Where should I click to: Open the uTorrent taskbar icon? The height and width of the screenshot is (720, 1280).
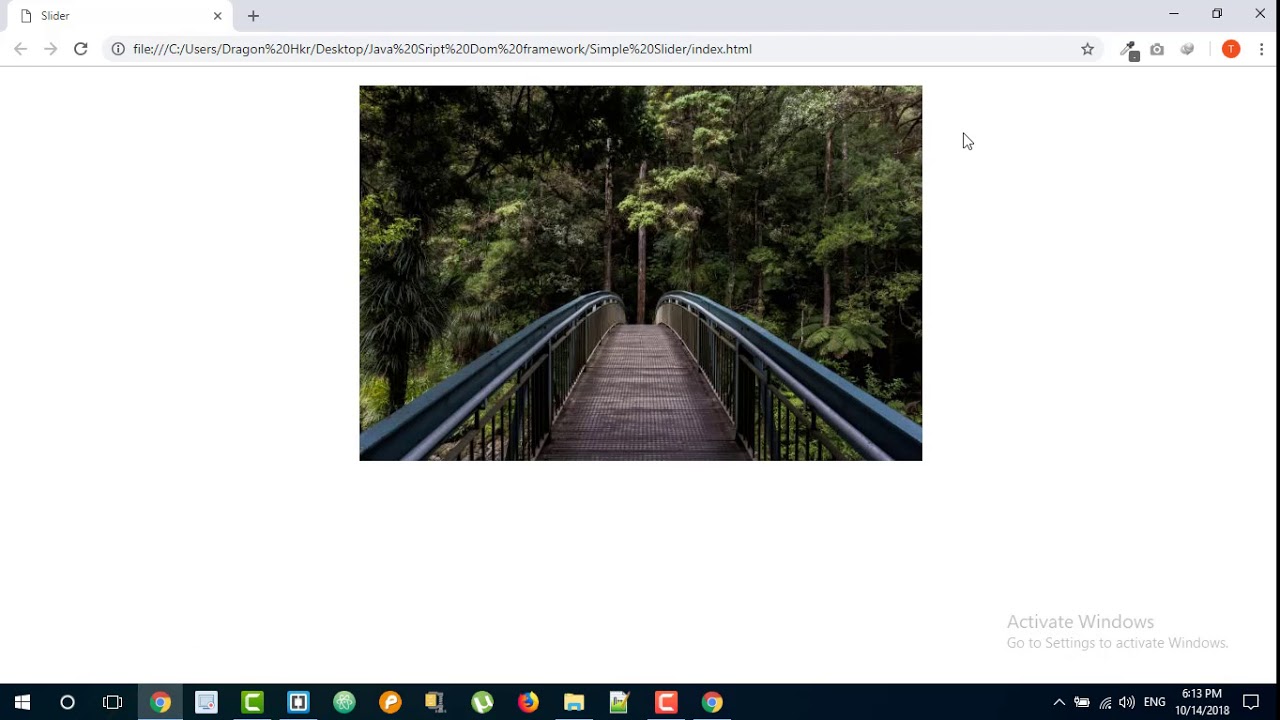click(482, 702)
